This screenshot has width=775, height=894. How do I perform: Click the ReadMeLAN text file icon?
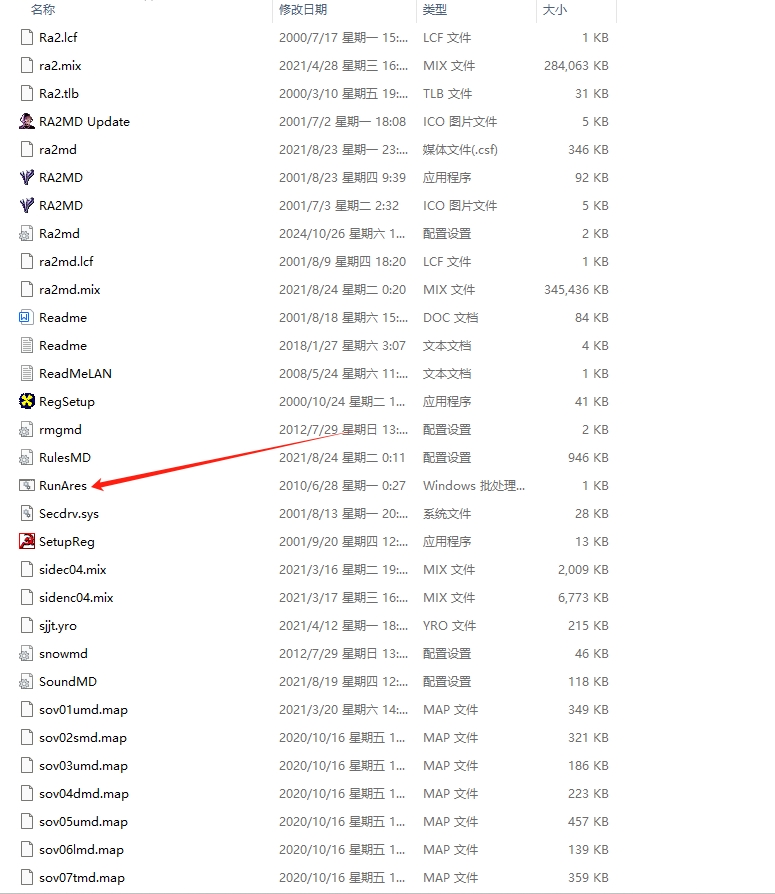26,373
